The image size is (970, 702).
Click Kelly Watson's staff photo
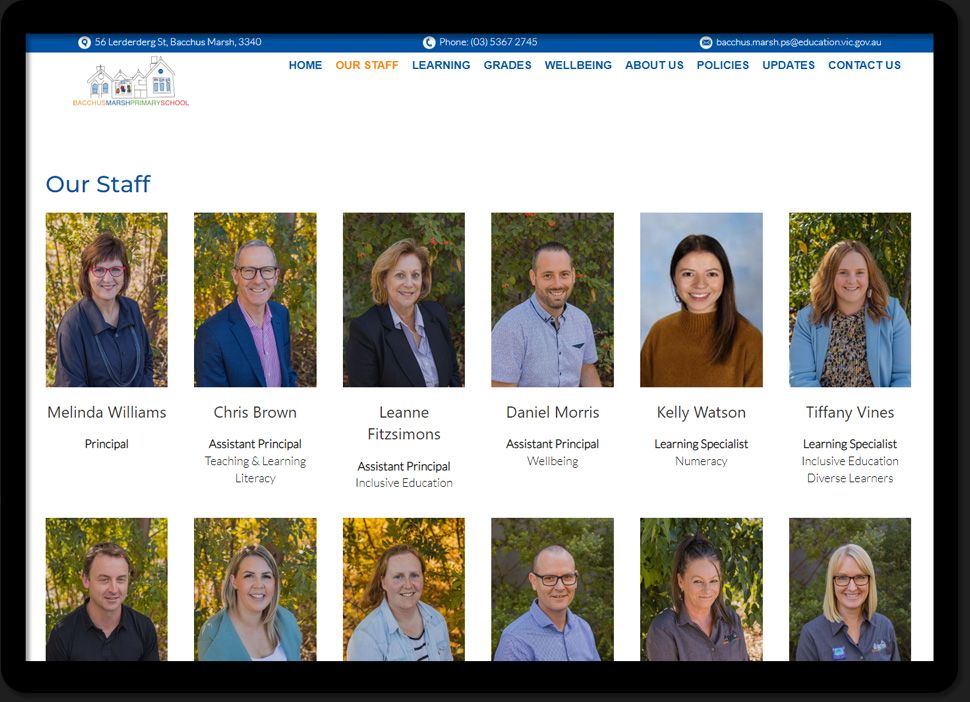pyautogui.click(x=701, y=299)
